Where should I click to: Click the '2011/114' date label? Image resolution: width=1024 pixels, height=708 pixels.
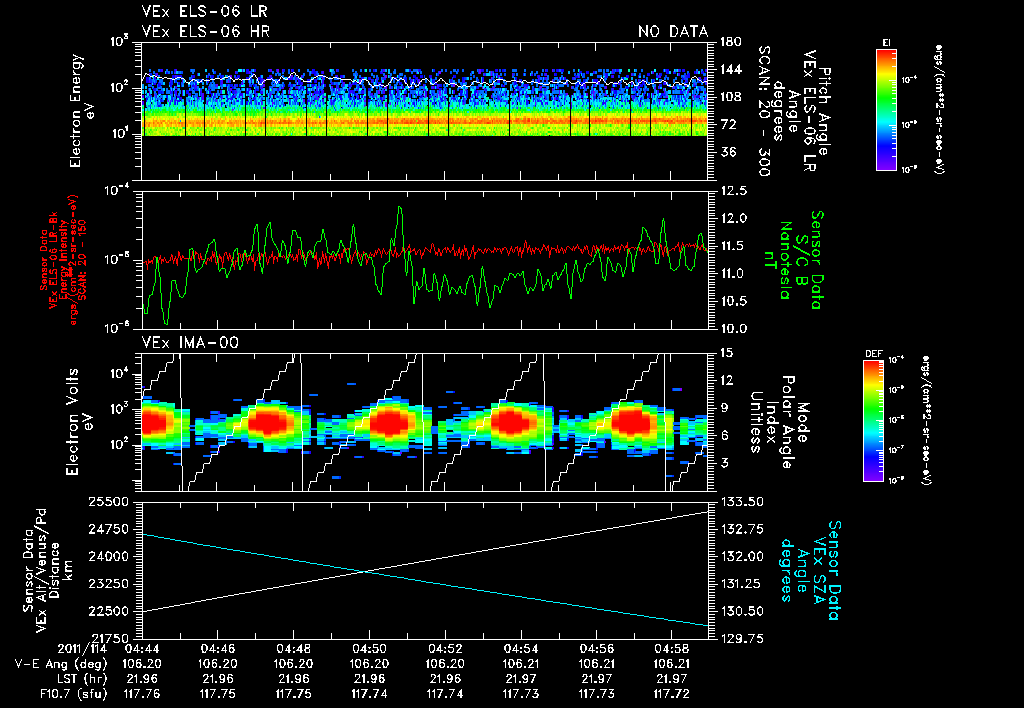tap(82, 649)
